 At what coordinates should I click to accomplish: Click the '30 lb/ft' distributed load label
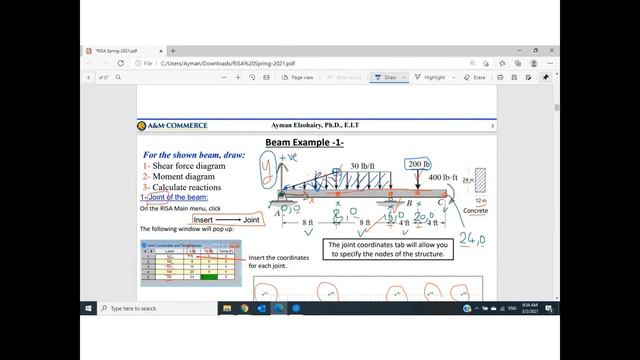[362, 166]
